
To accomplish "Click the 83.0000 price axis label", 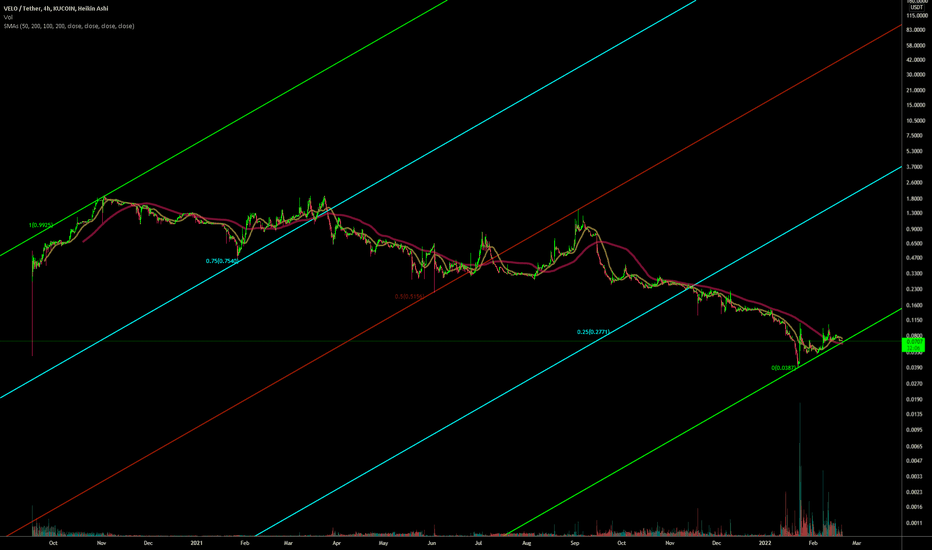I will [x=916, y=30].
